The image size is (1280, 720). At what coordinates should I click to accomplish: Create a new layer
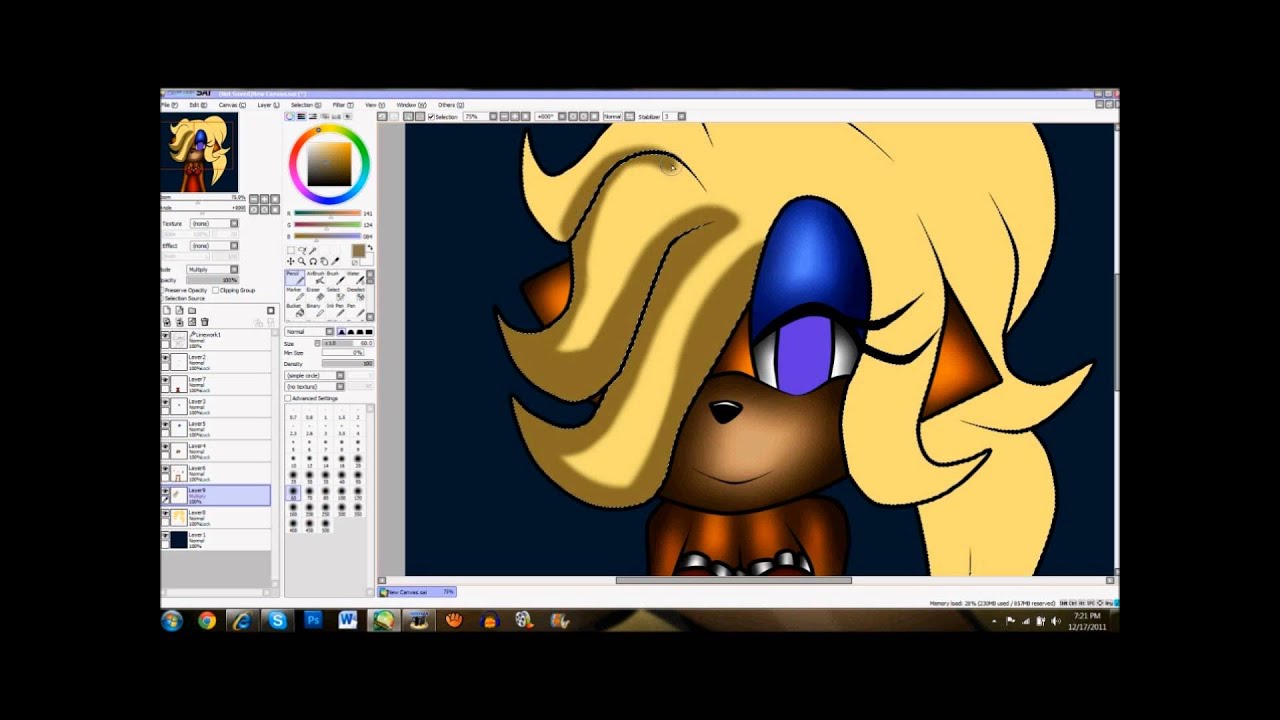(167, 310)
